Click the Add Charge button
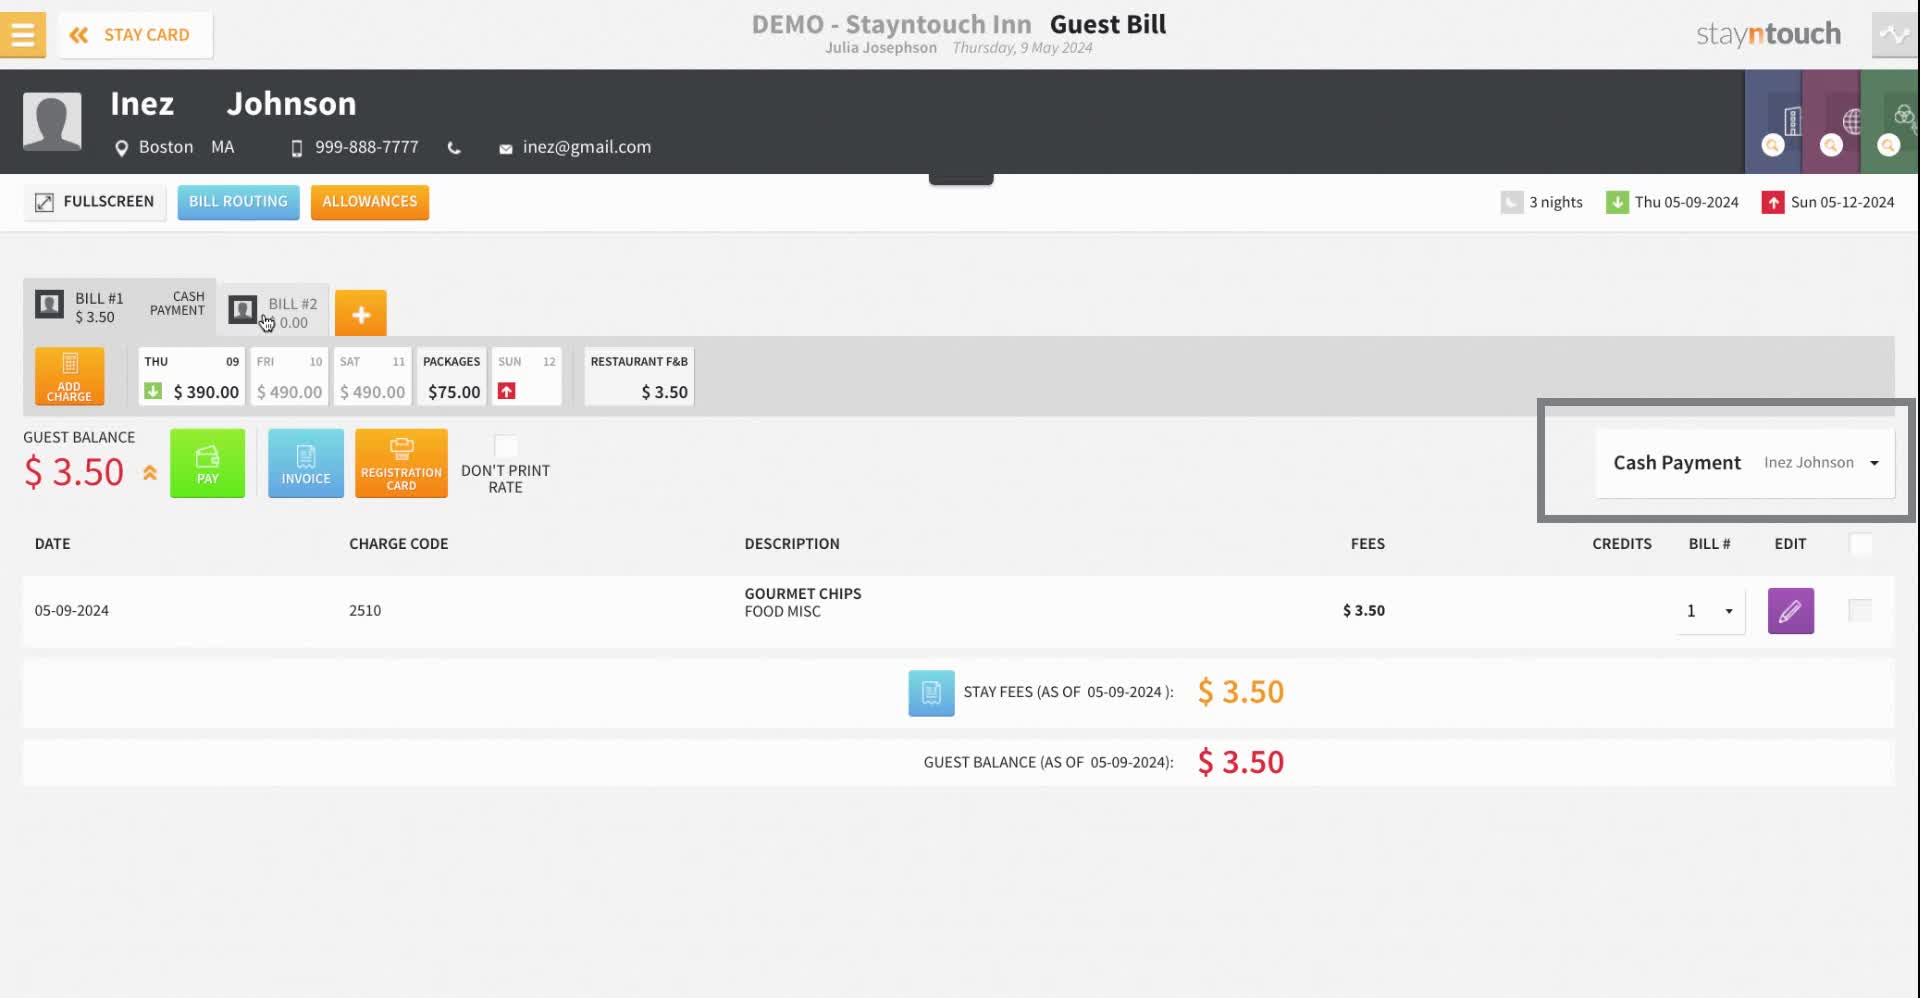 pyautogui.click(x=69, y=376)
